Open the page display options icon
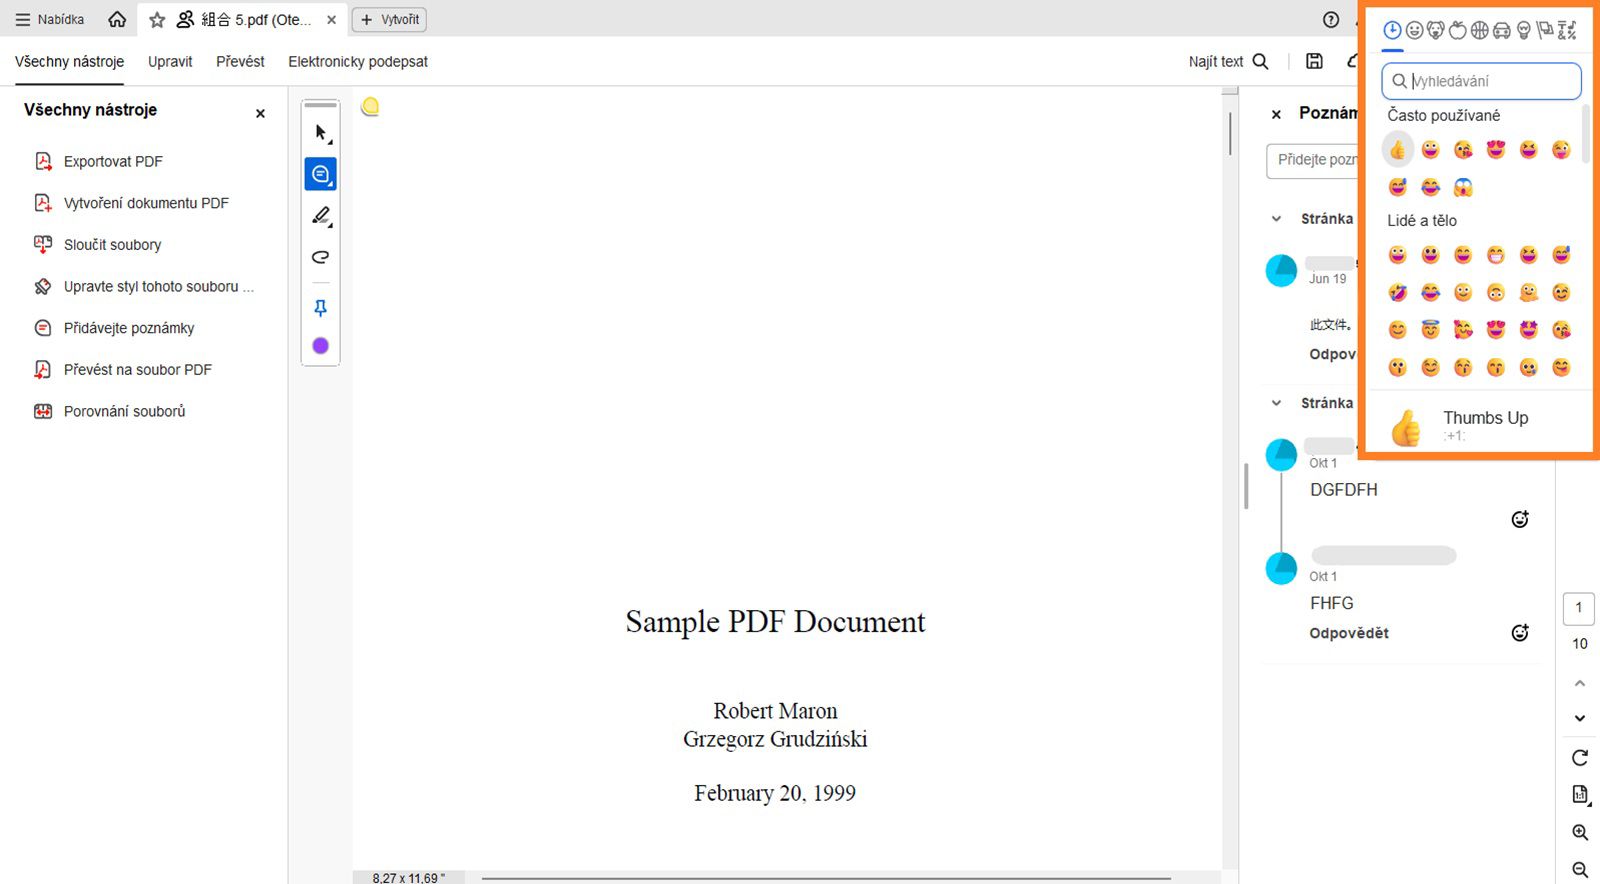 click(1580, 795)
